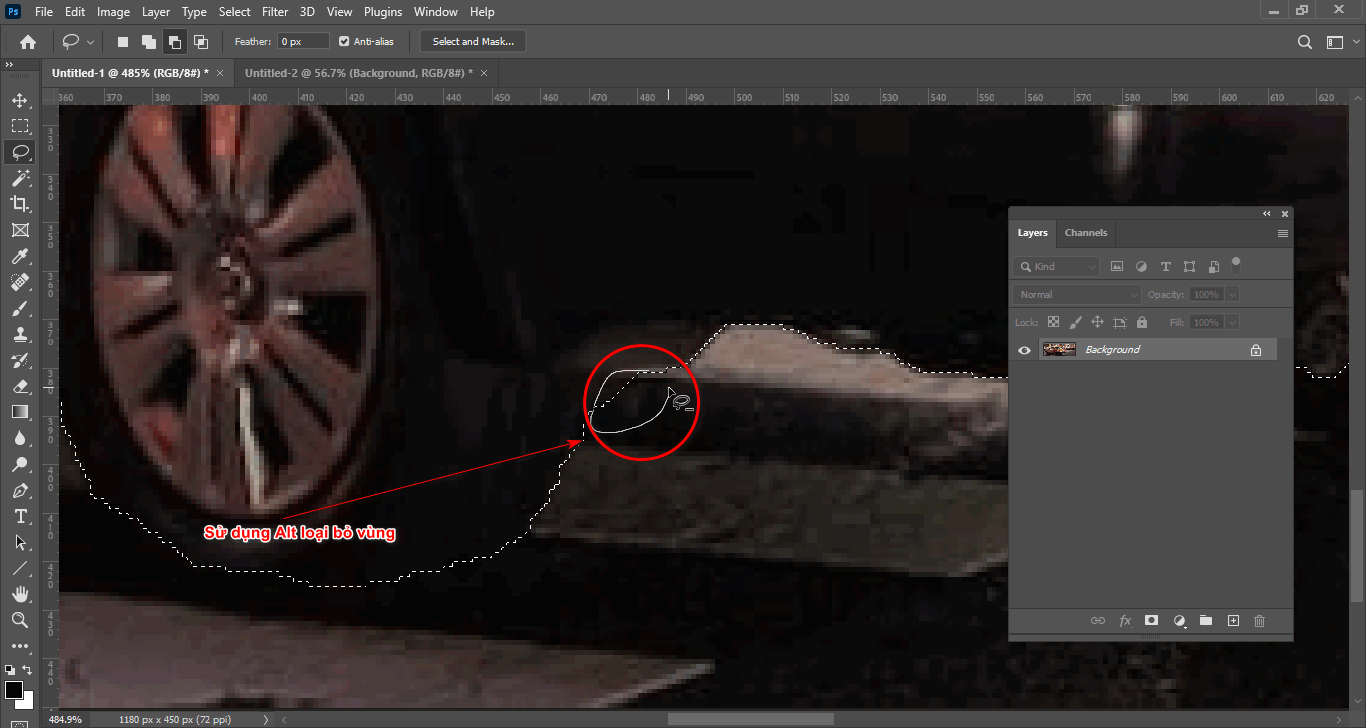1366x728 pixels.
Task: Enable the Anti-alias checkbox
Action: [344, 41]
